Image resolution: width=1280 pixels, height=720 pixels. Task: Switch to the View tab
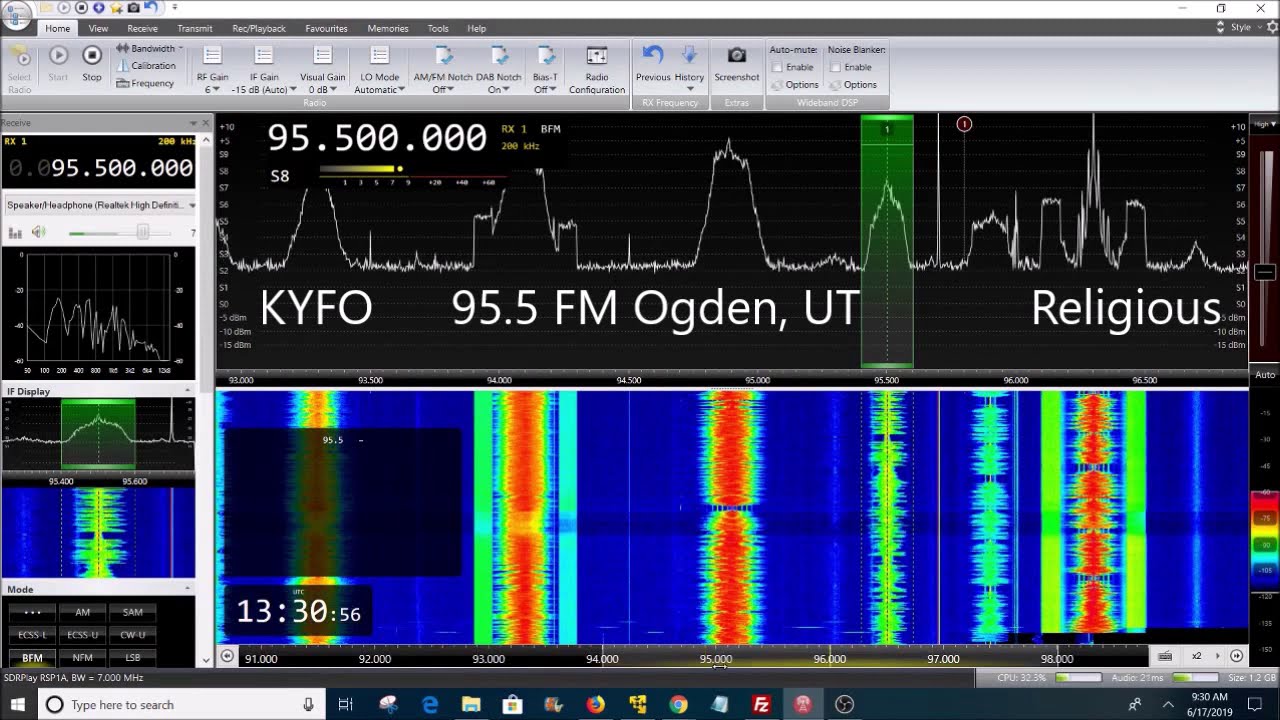(98, 28)
